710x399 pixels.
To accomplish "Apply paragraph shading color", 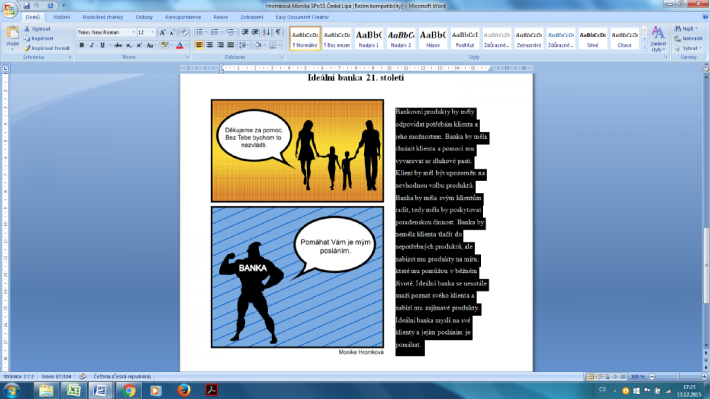I will click(x=258, y=45).
